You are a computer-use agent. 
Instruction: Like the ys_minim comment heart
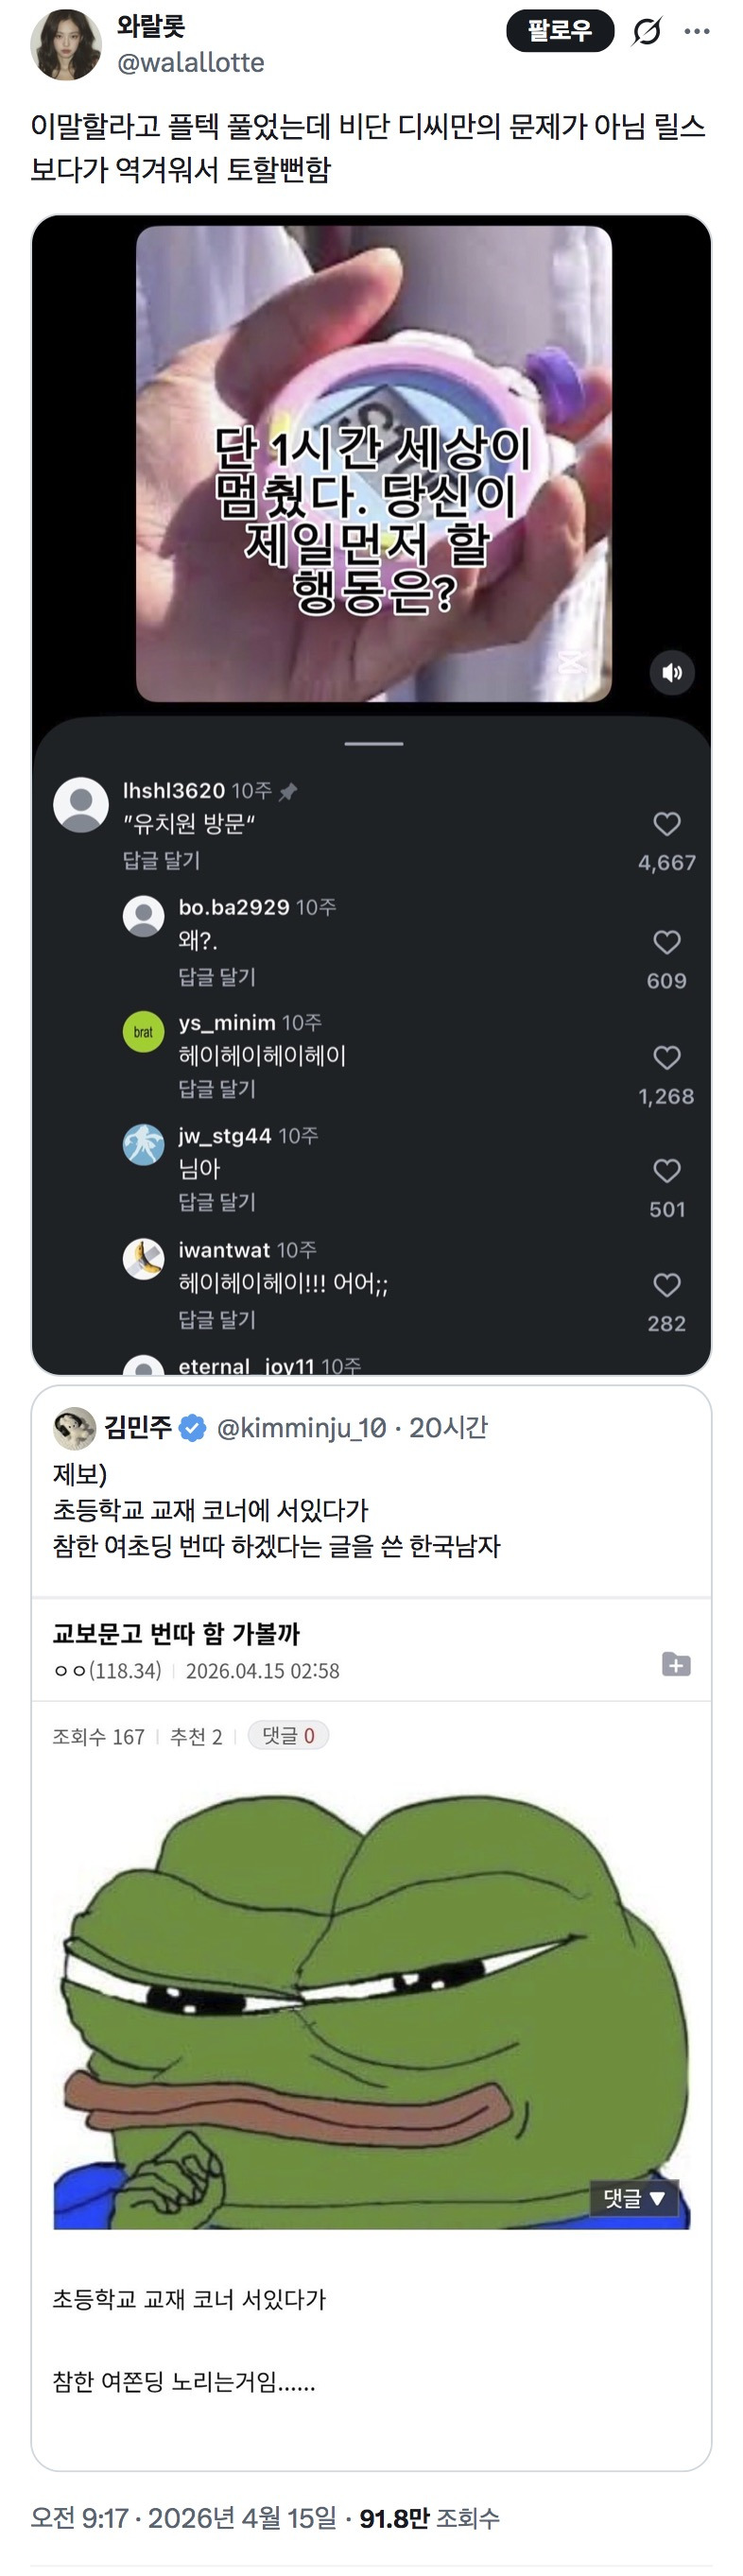coord(667,1058)
